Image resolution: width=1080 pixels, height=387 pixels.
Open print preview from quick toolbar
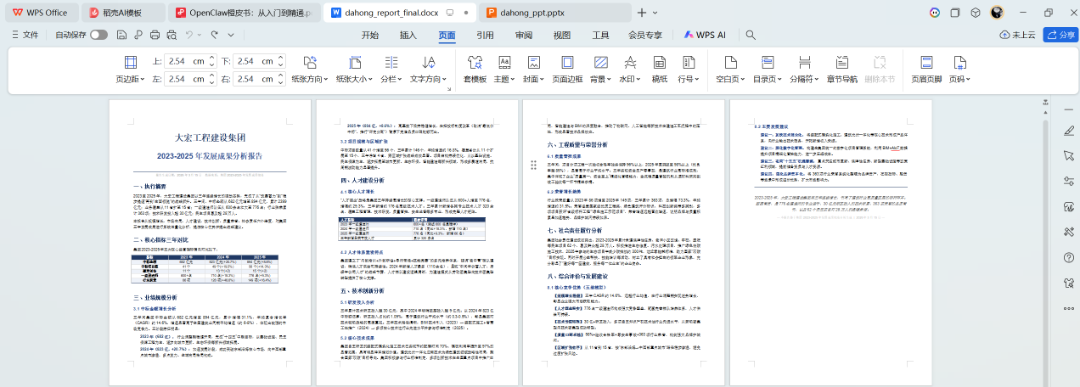click(171, 34)
